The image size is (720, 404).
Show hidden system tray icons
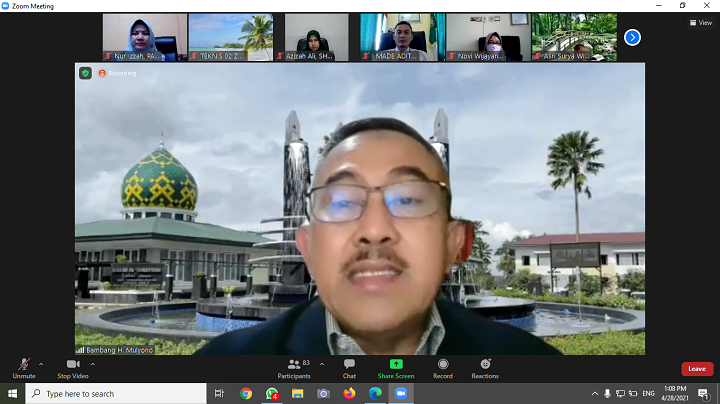(x=594, y=394)
